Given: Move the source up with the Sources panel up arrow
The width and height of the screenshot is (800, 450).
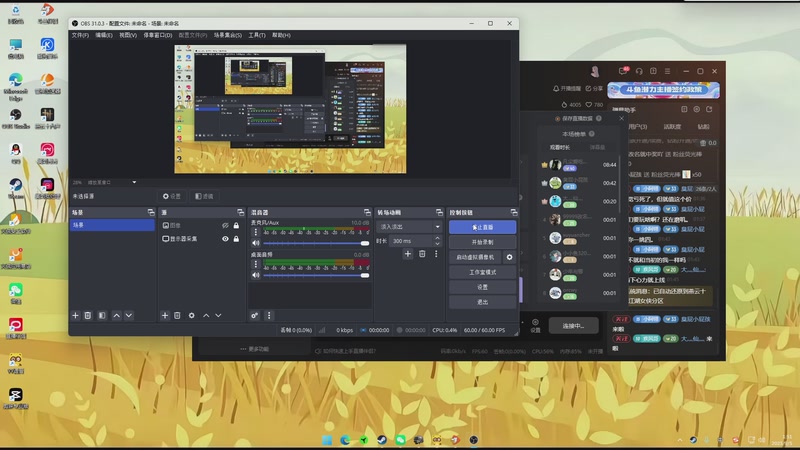Looking at the screenshot, I should pos(206,315).
